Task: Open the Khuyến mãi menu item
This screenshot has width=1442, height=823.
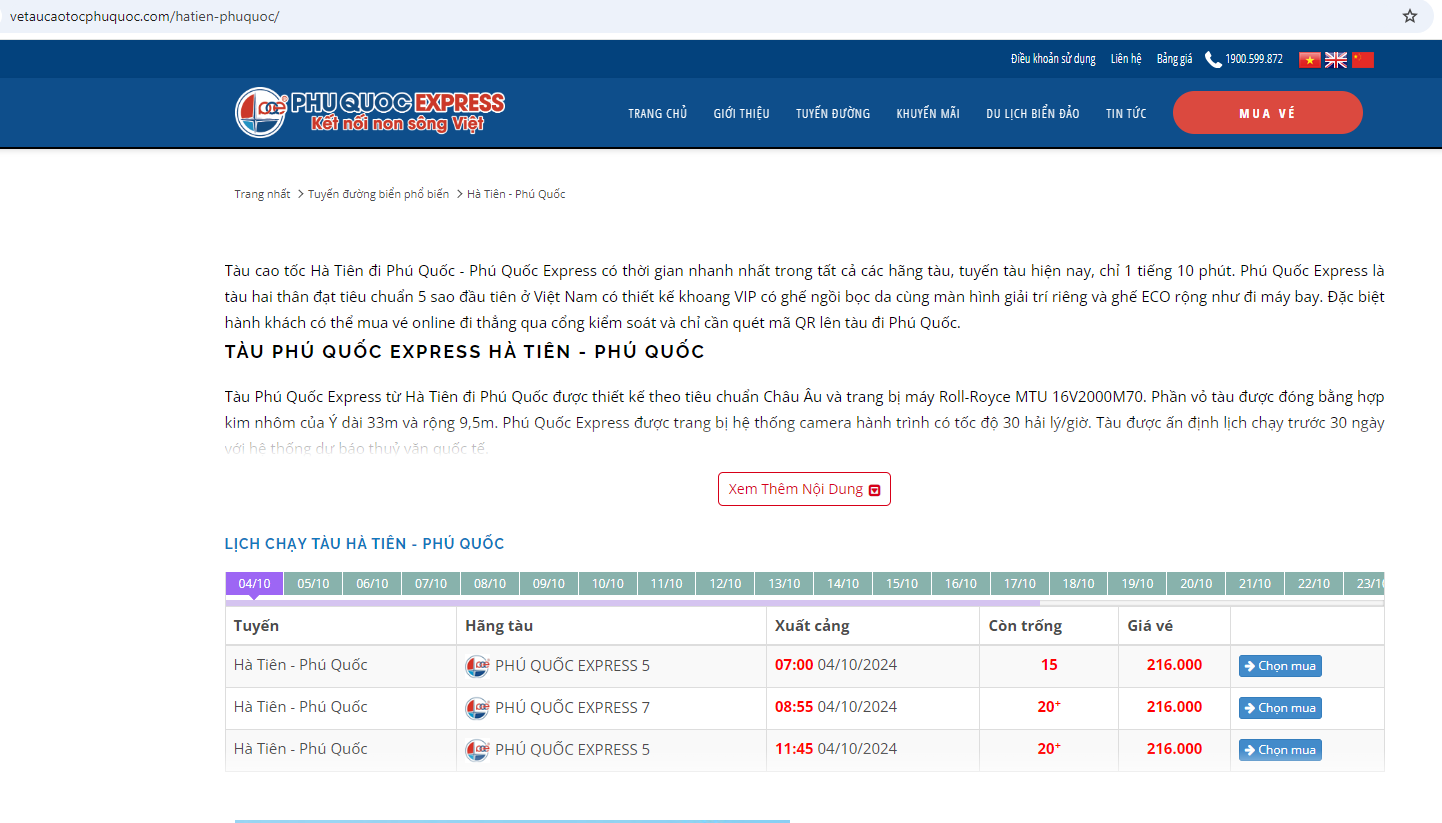Action: 928,113
